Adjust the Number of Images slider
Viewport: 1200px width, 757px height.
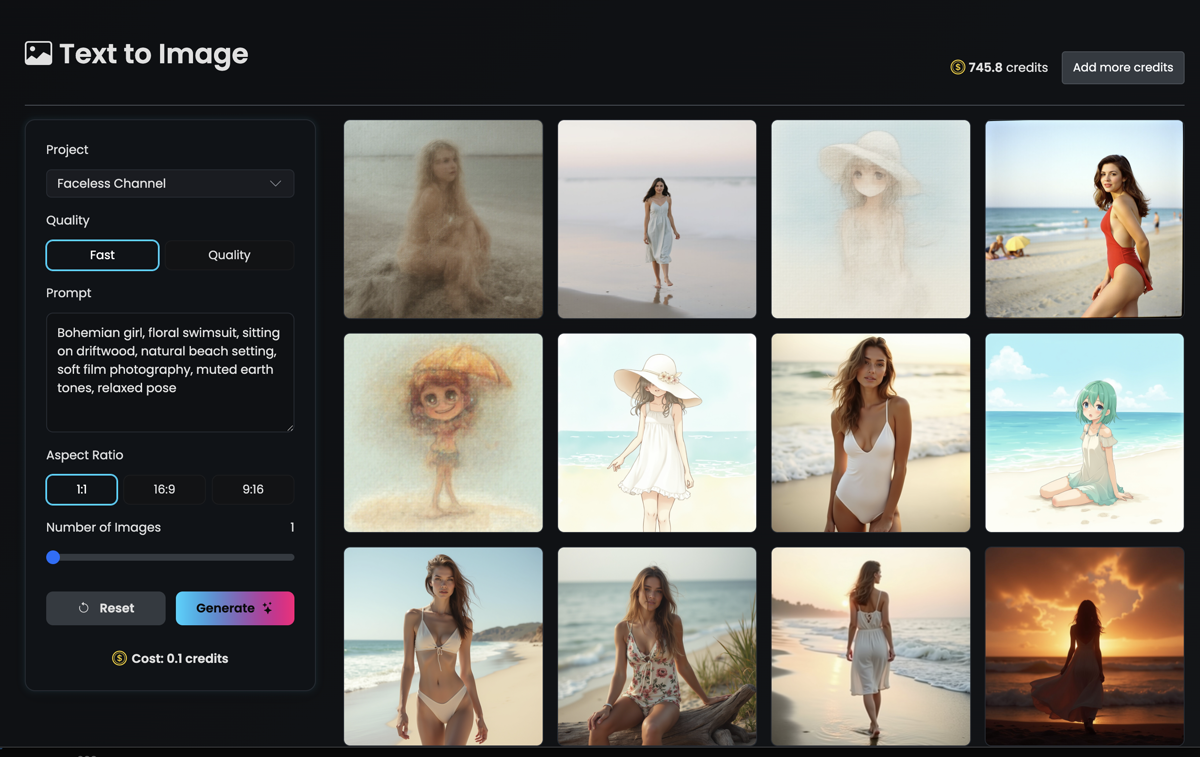pos(53,557)
